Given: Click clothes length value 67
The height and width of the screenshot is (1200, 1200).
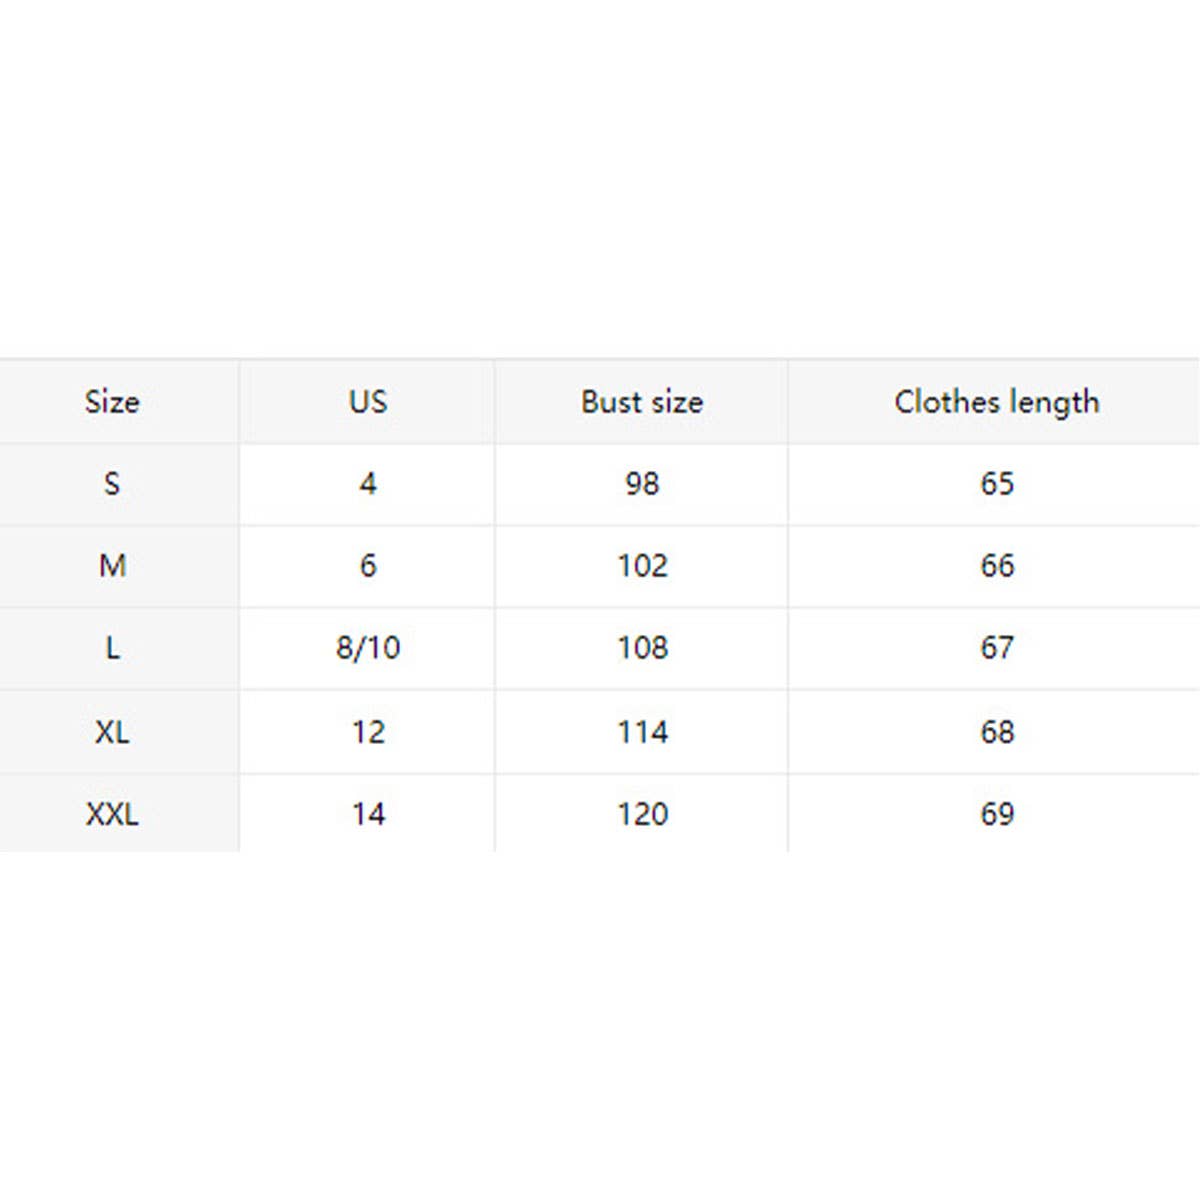Looking at the screenshot, I should (x=996, y=648).
